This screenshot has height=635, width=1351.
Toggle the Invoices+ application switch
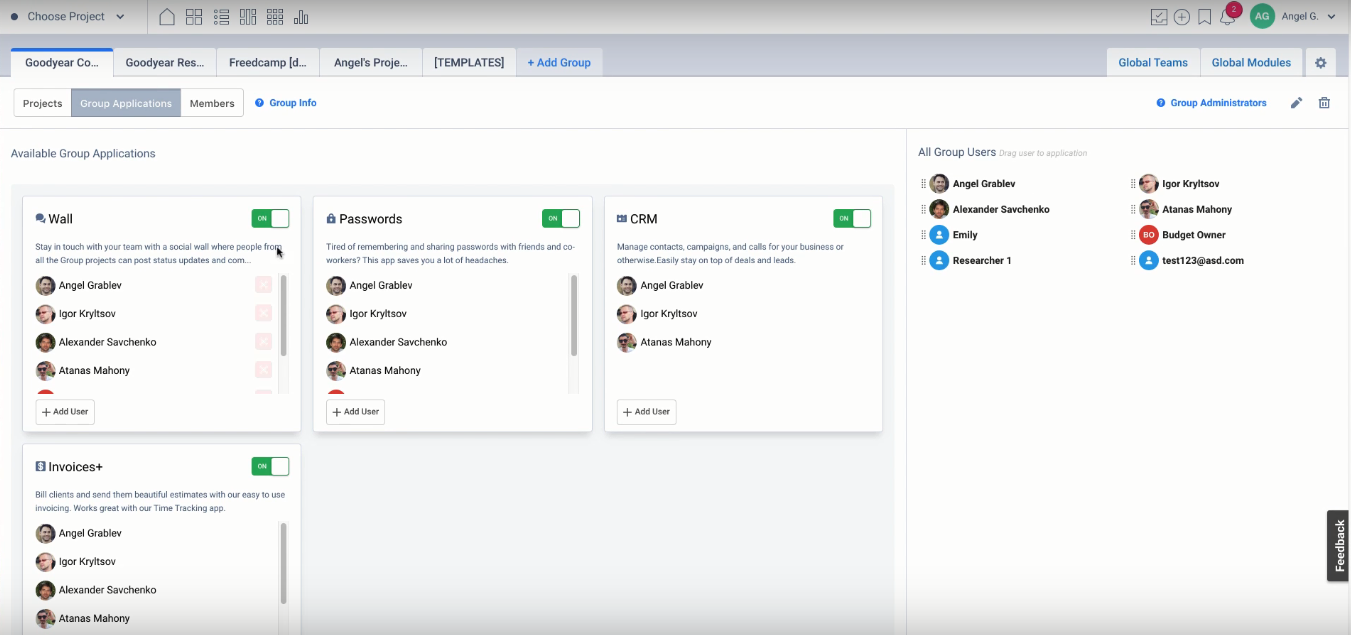pyautogui.click(x=270, y=466)
